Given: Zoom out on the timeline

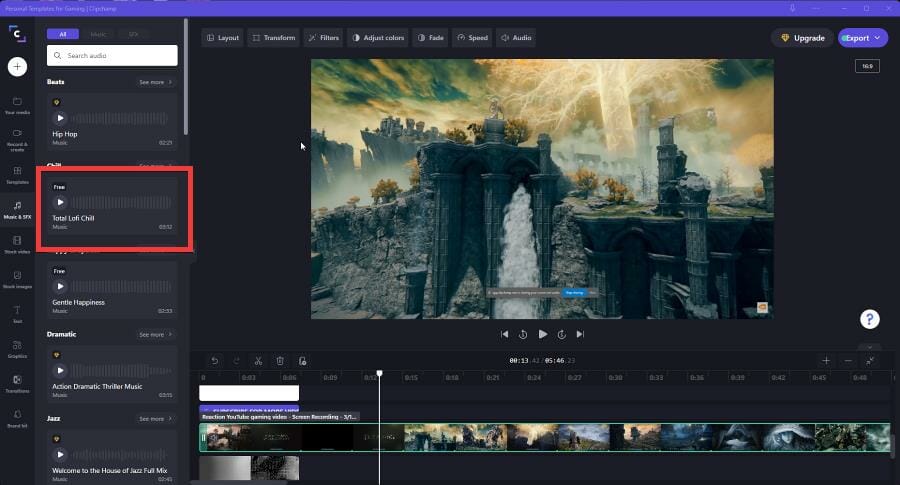Looking at the screenshot, I should 848,360.
